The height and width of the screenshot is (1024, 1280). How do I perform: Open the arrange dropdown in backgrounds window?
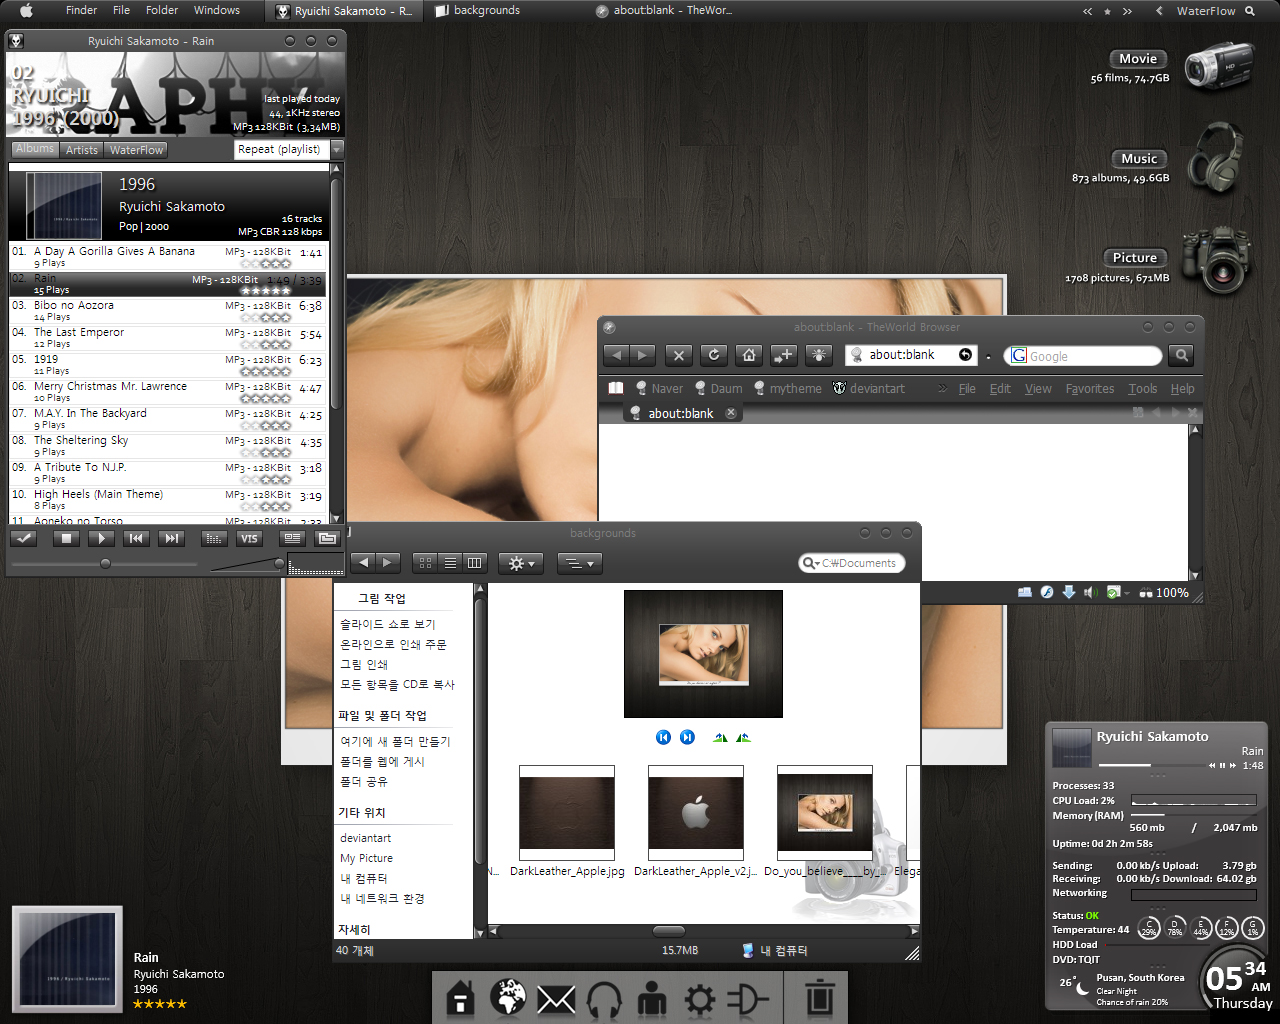[x=579, y=563]
